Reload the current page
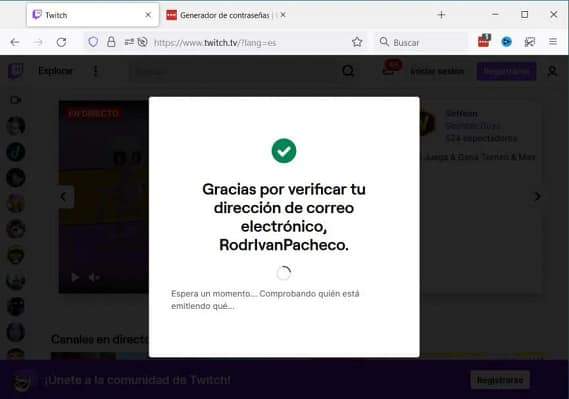This screenshot has height=399, width=569. tap(61, 42)
